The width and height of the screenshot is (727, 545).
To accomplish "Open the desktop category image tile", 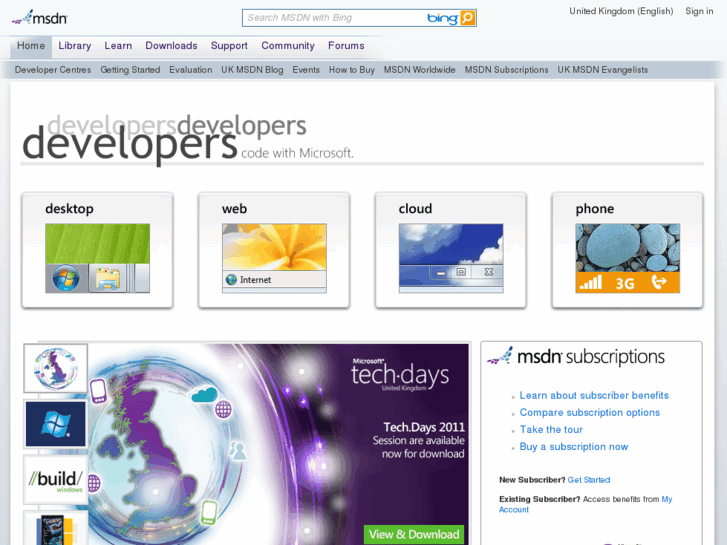I will [x=97, y=258].
